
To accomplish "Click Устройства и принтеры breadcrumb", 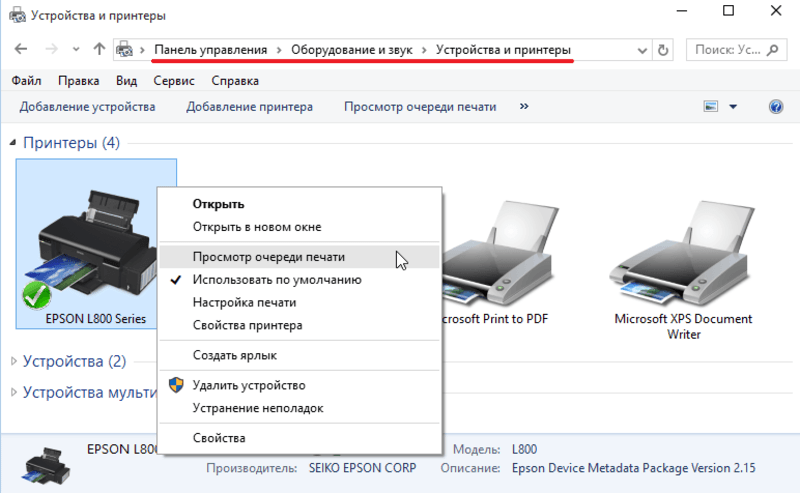I will 503,50.
